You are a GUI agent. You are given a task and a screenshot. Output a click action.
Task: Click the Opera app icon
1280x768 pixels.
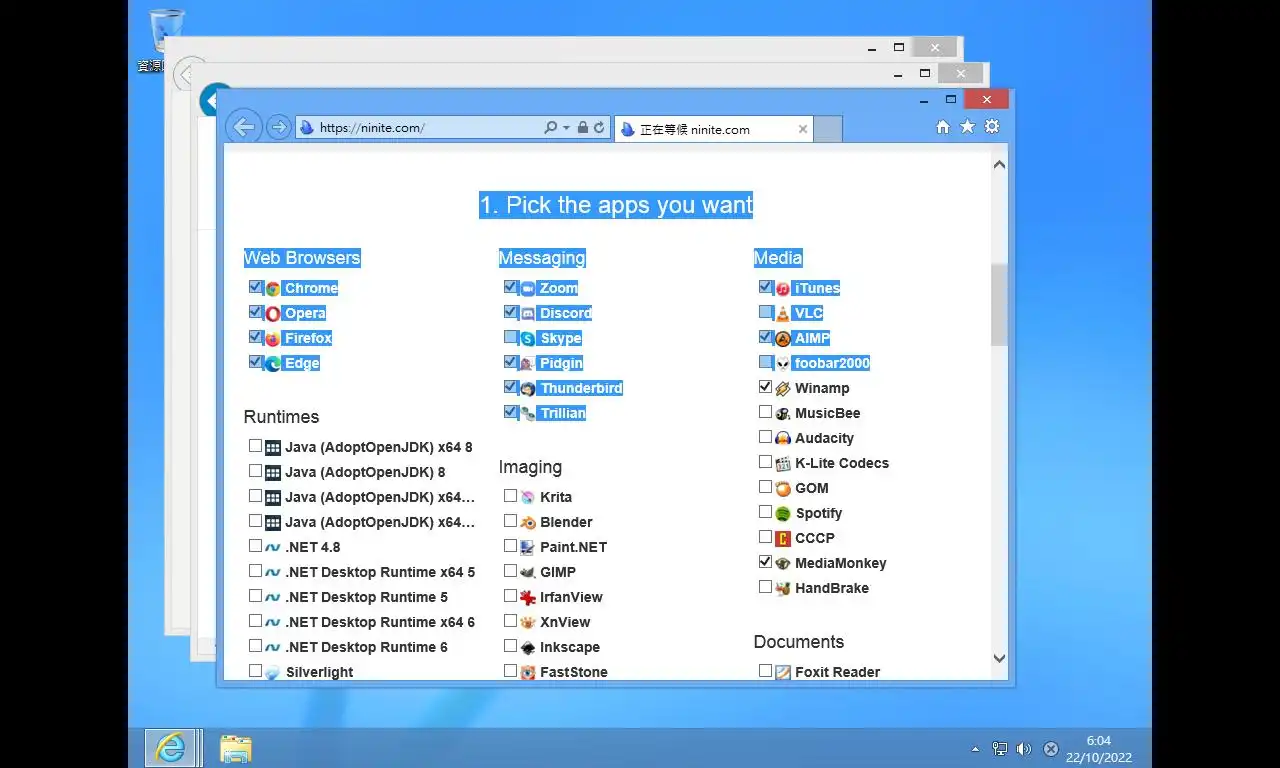[273, 313]
